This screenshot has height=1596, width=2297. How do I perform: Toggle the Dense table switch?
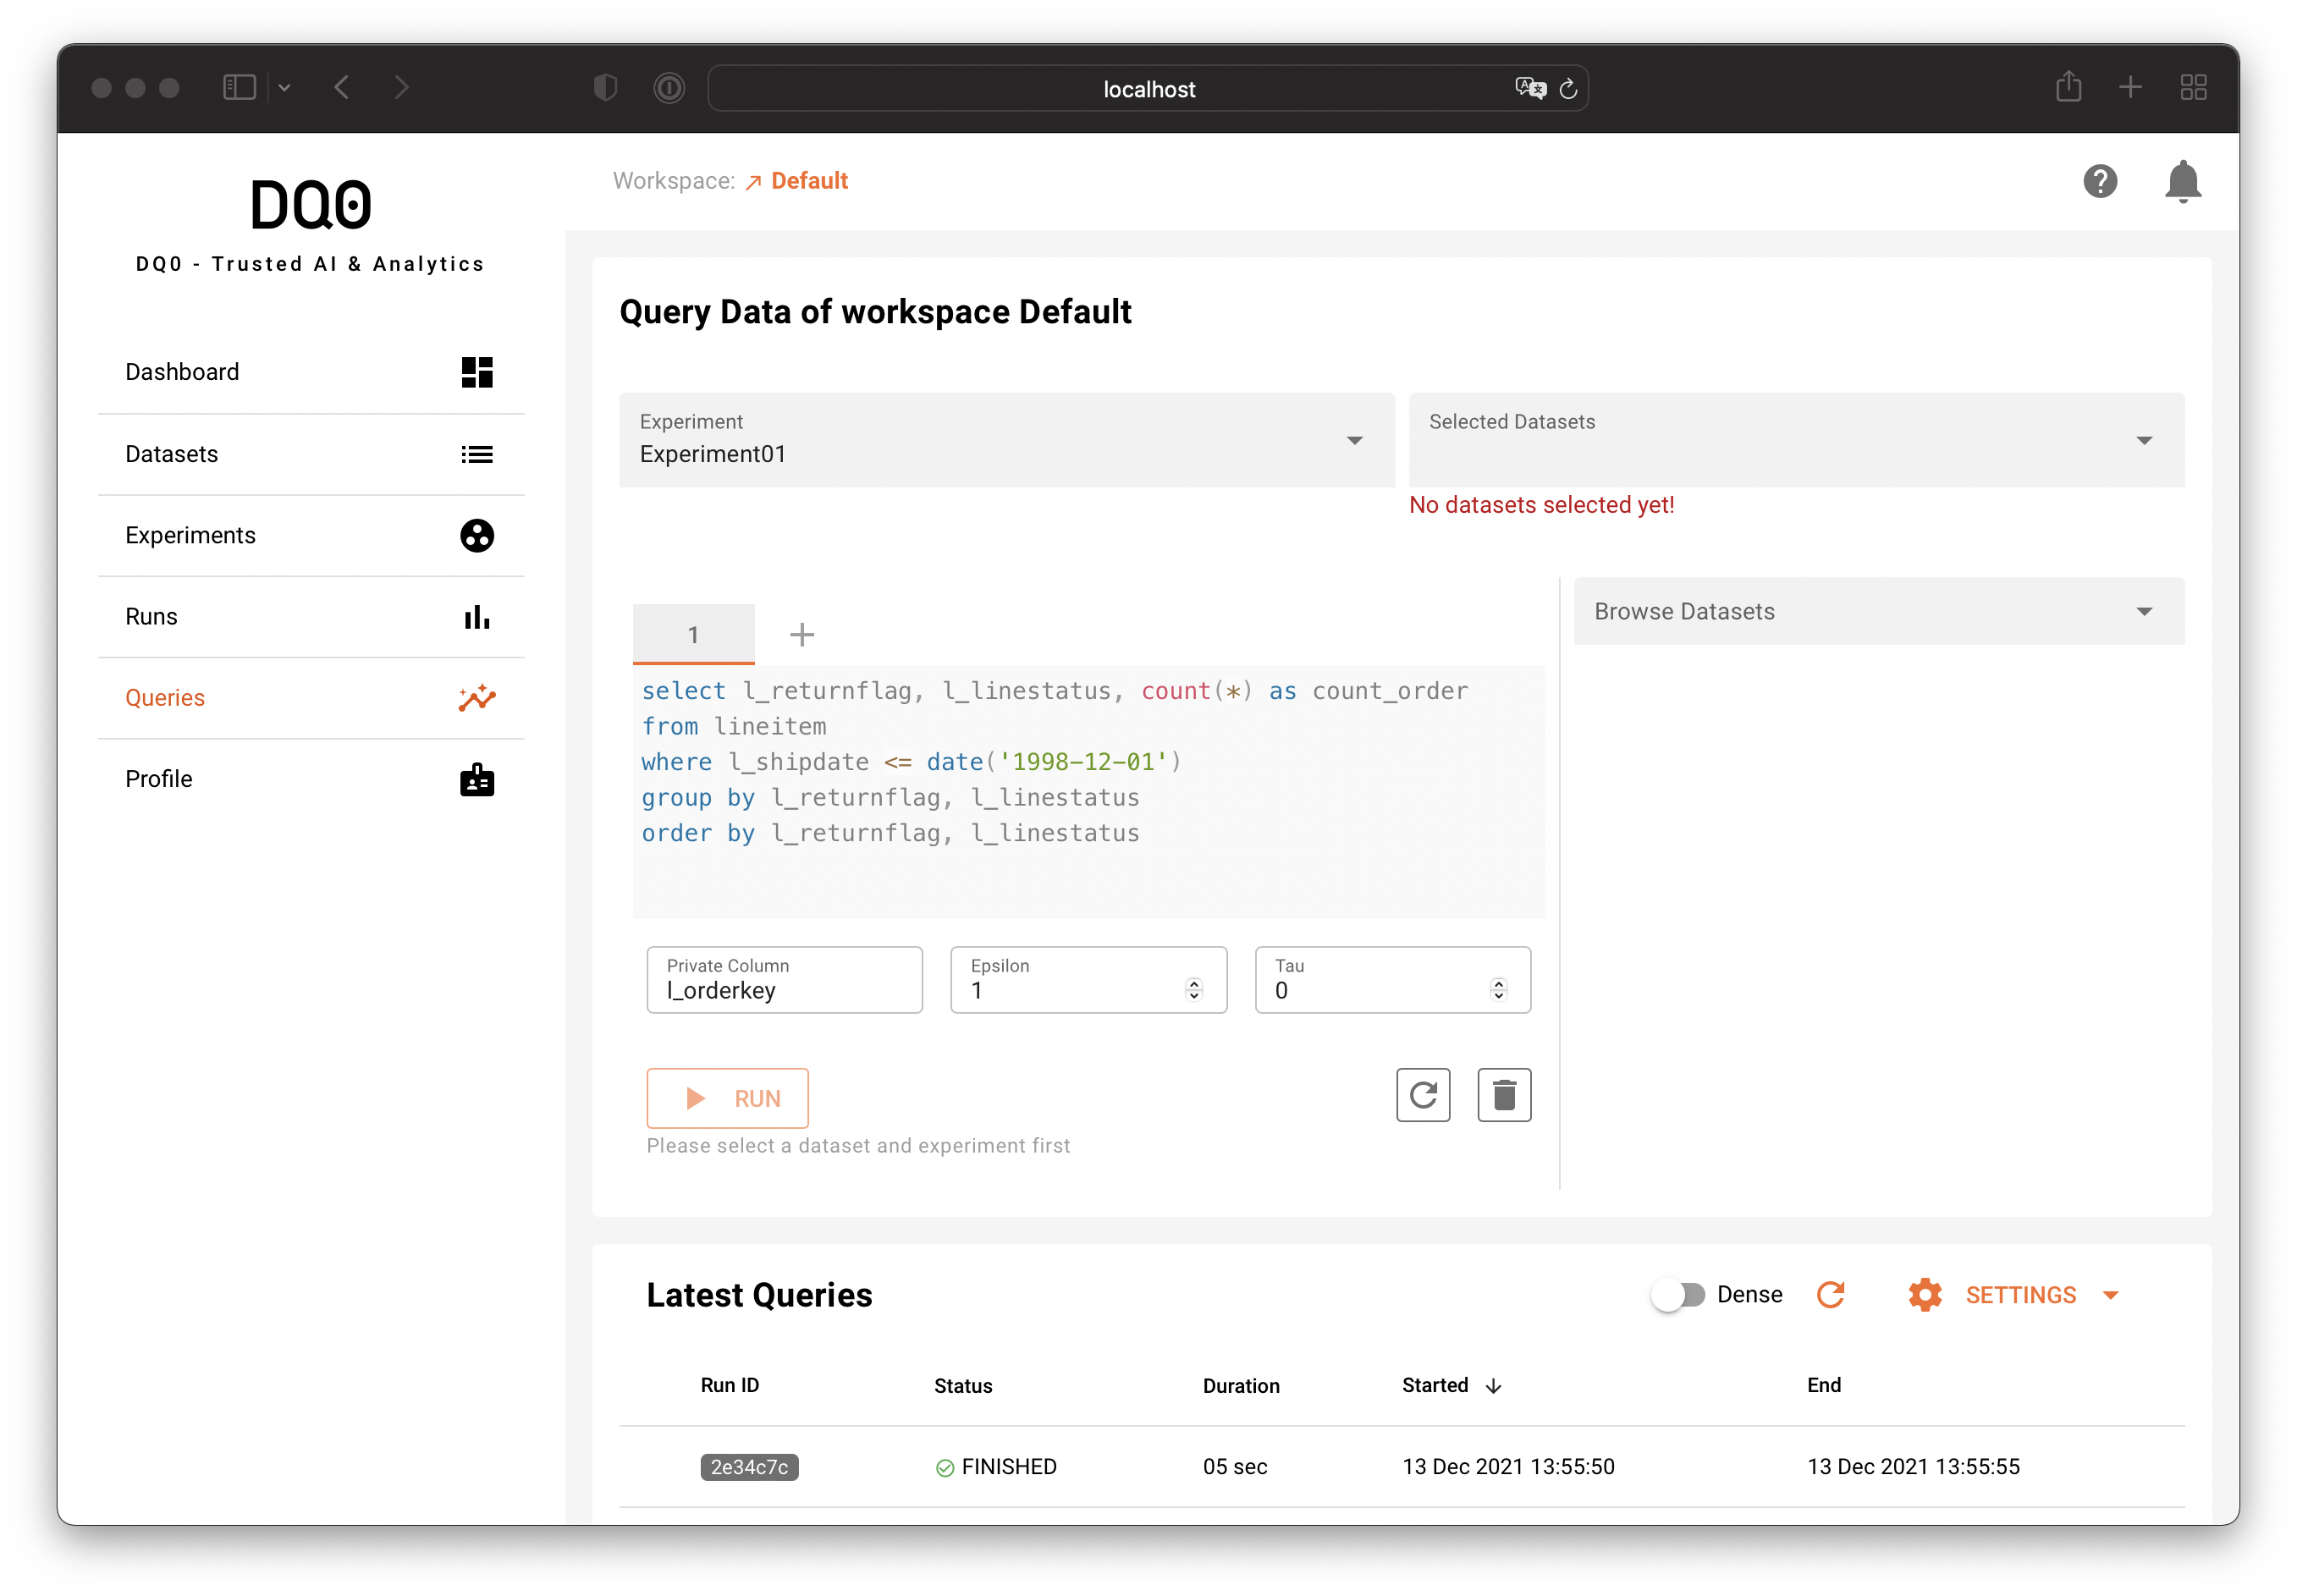coord(1679,1294)
